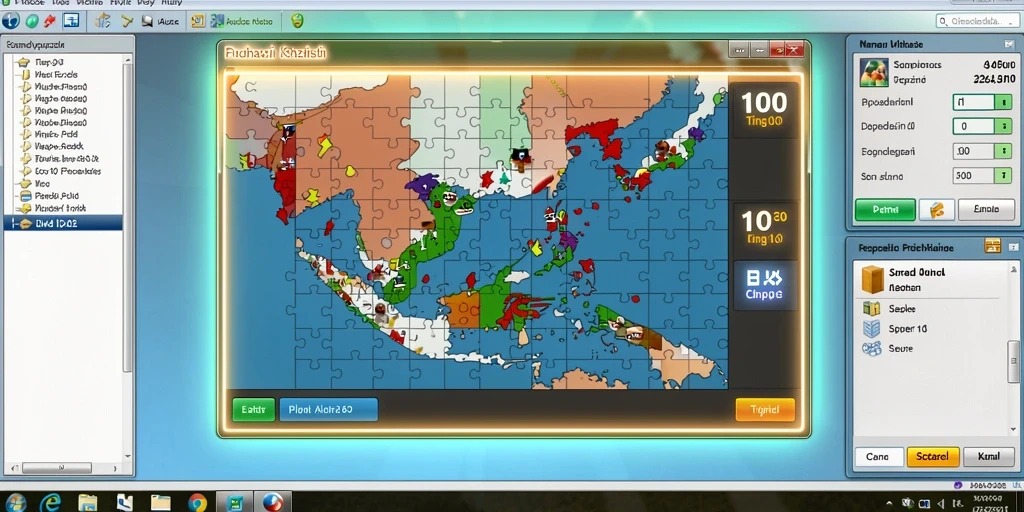Click the green Petret button
Viewport: 1024px width, 512px height.
click(885, 210)
